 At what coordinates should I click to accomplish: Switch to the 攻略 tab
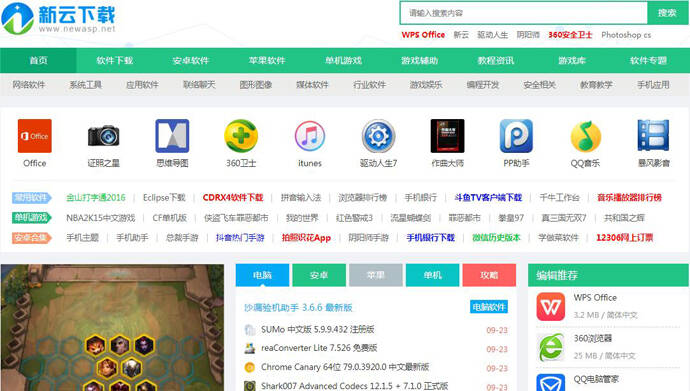(489, 275)
